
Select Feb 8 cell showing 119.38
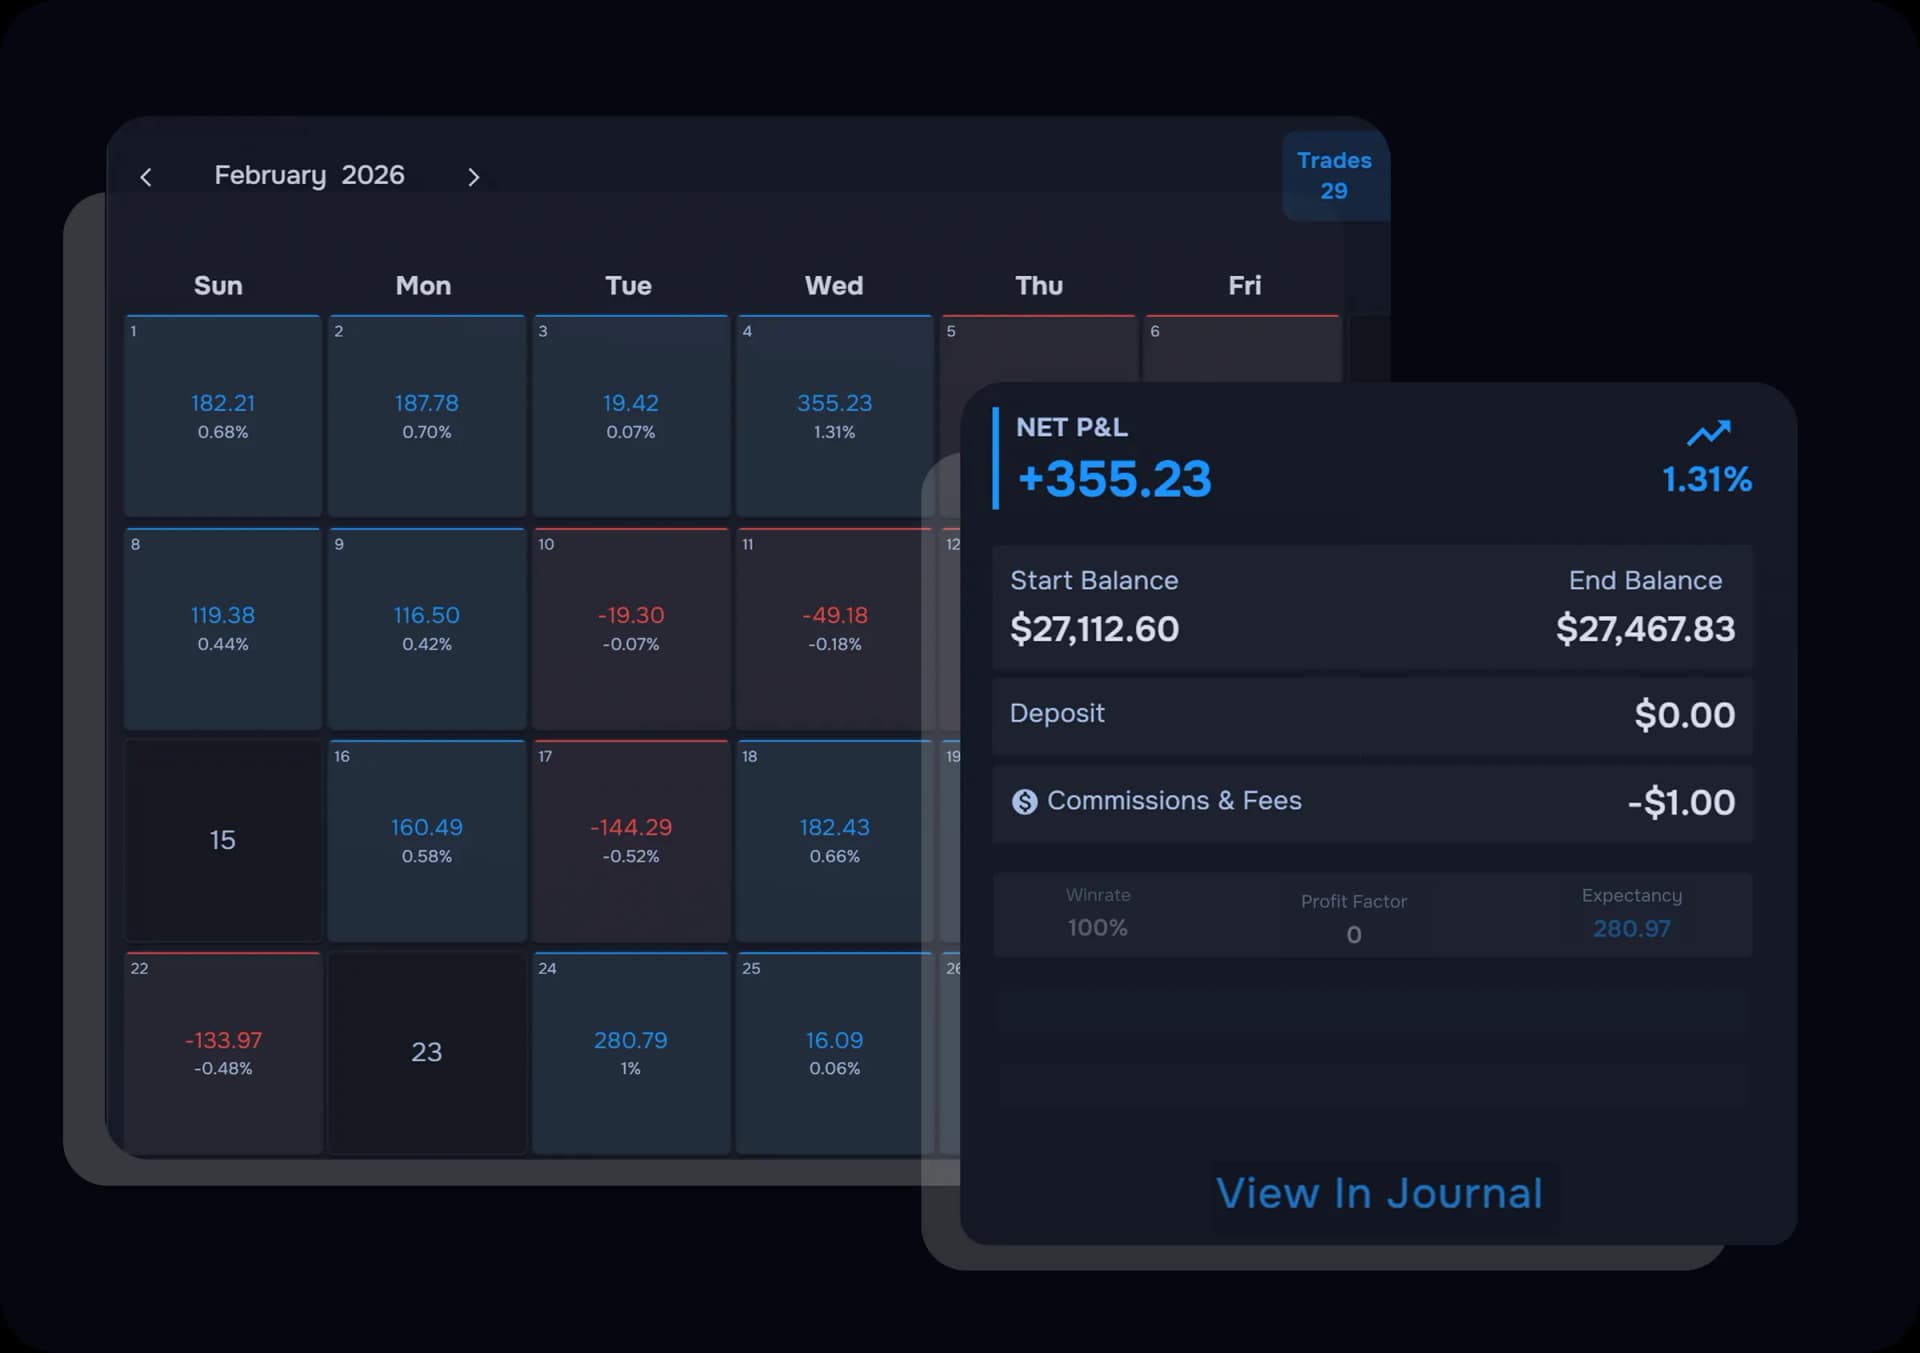(222, 629)
